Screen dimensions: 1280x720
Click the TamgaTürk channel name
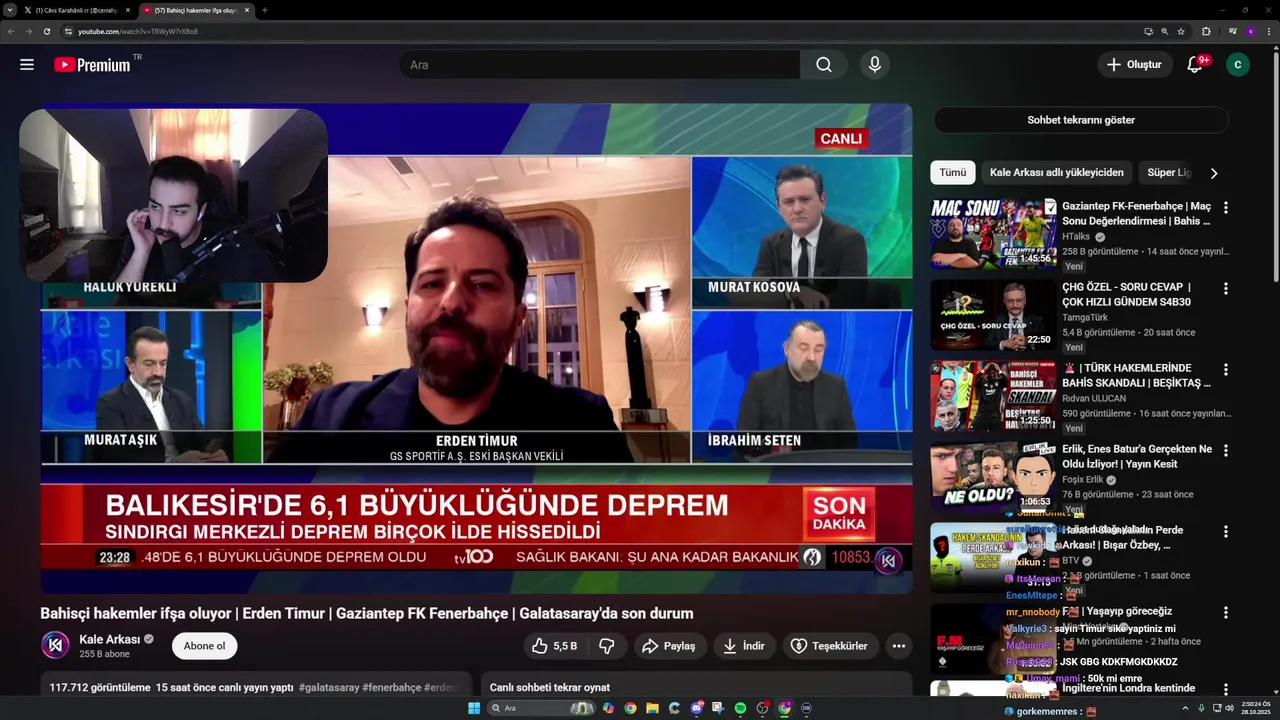(1085, 318)
